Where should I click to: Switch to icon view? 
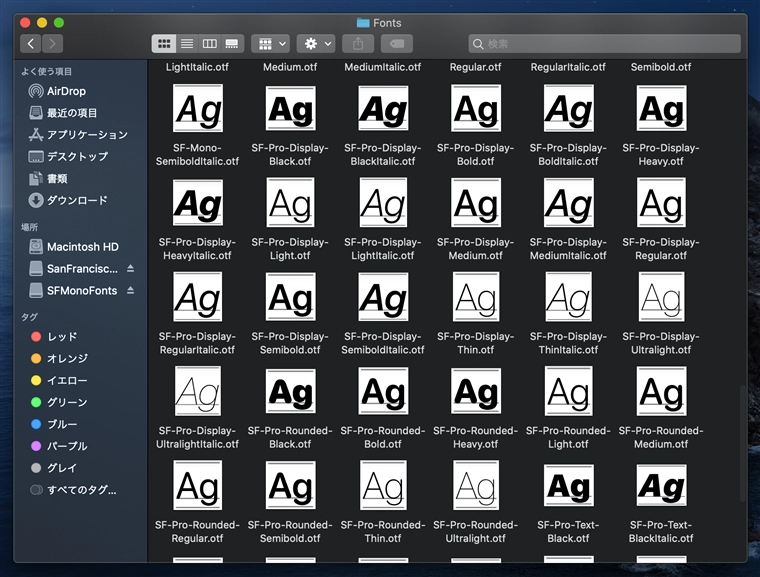164,44
